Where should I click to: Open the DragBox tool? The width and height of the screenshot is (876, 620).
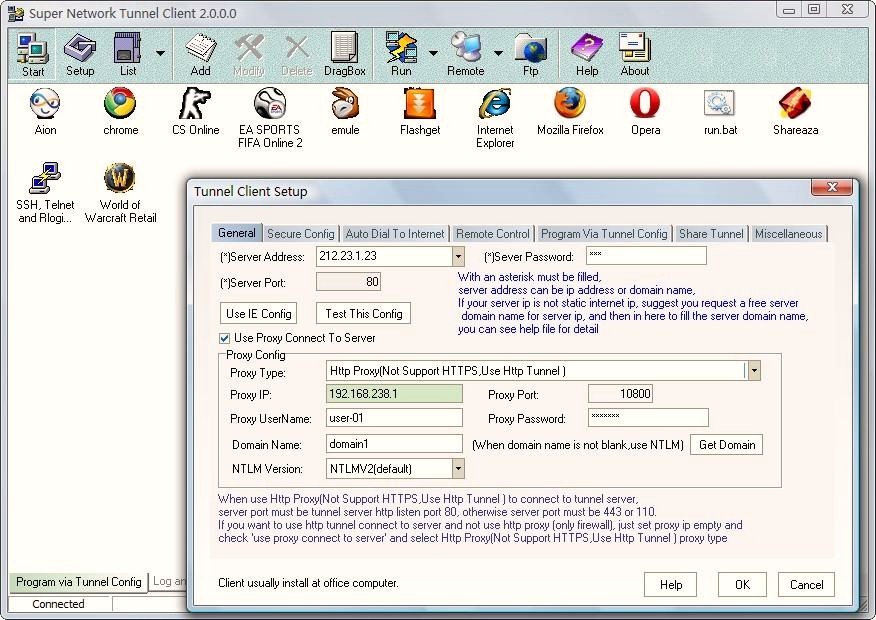[x=344, y=54]
